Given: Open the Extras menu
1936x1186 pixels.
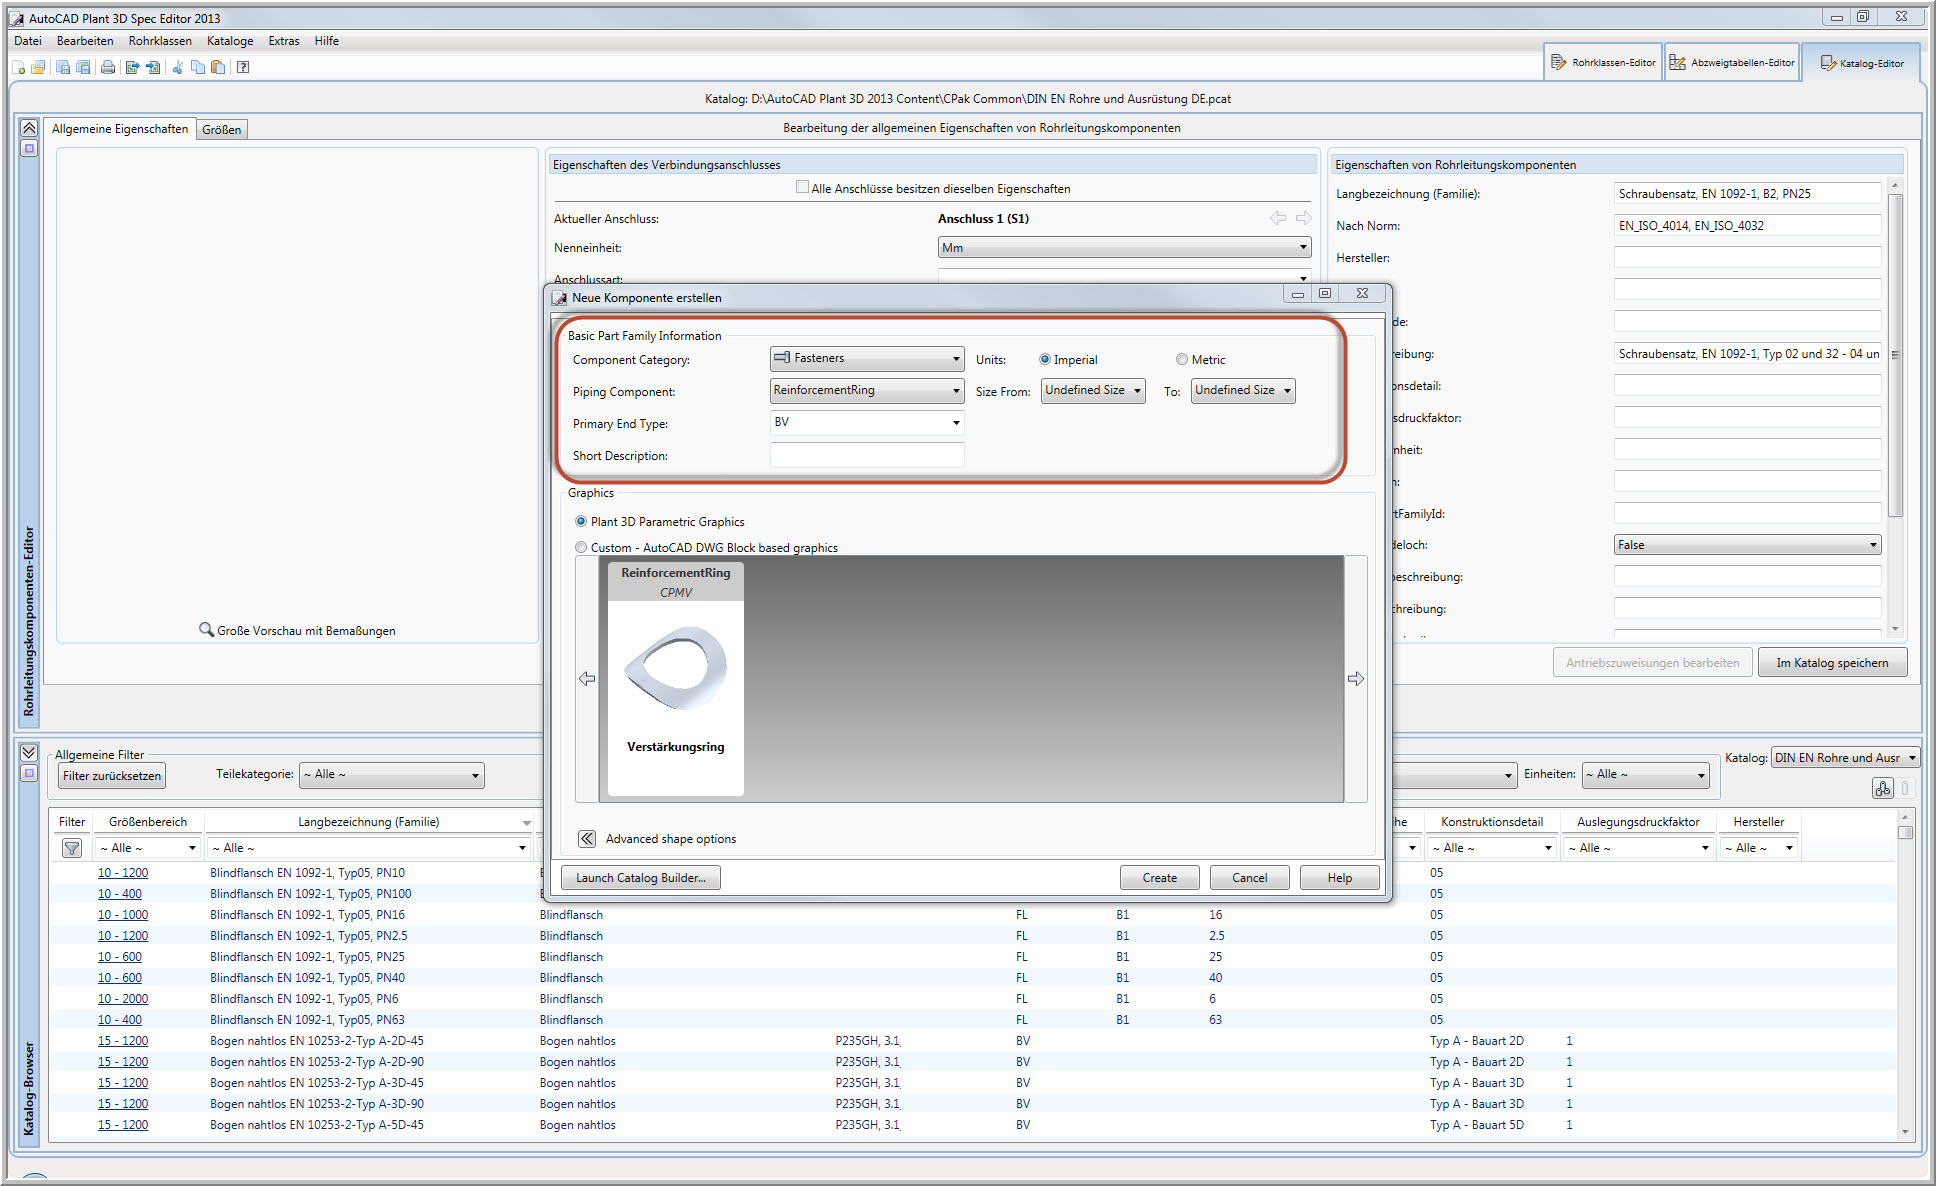Looking at the screenshot, I should 284,41.
